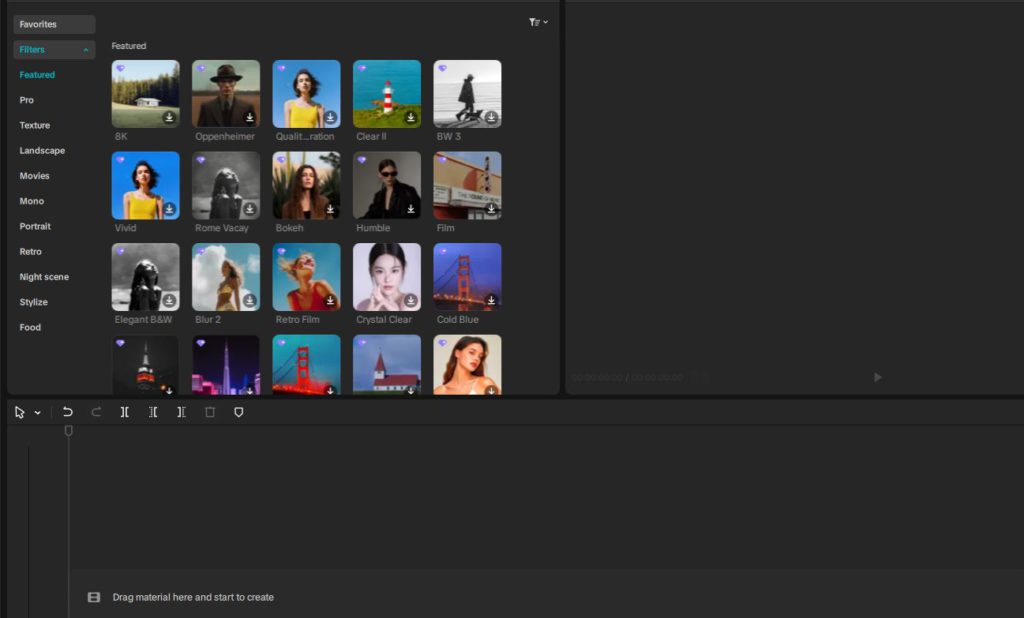Click the Delete right trim icon
Image resolution: width=1024 pixels, height=618 pixels.
click(181, 412)
